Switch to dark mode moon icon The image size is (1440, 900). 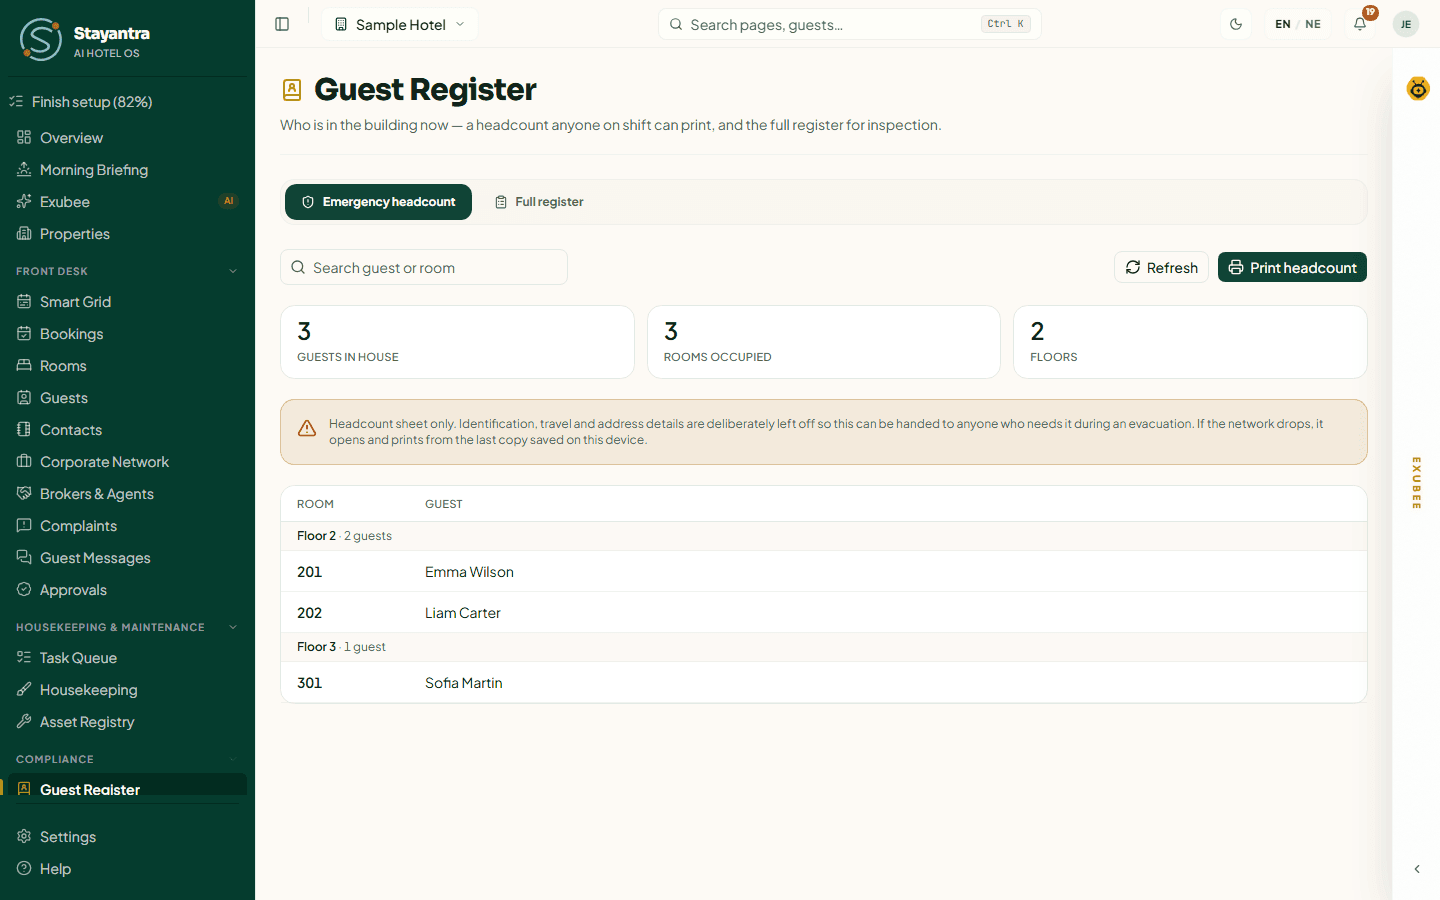click(1236, 24)
